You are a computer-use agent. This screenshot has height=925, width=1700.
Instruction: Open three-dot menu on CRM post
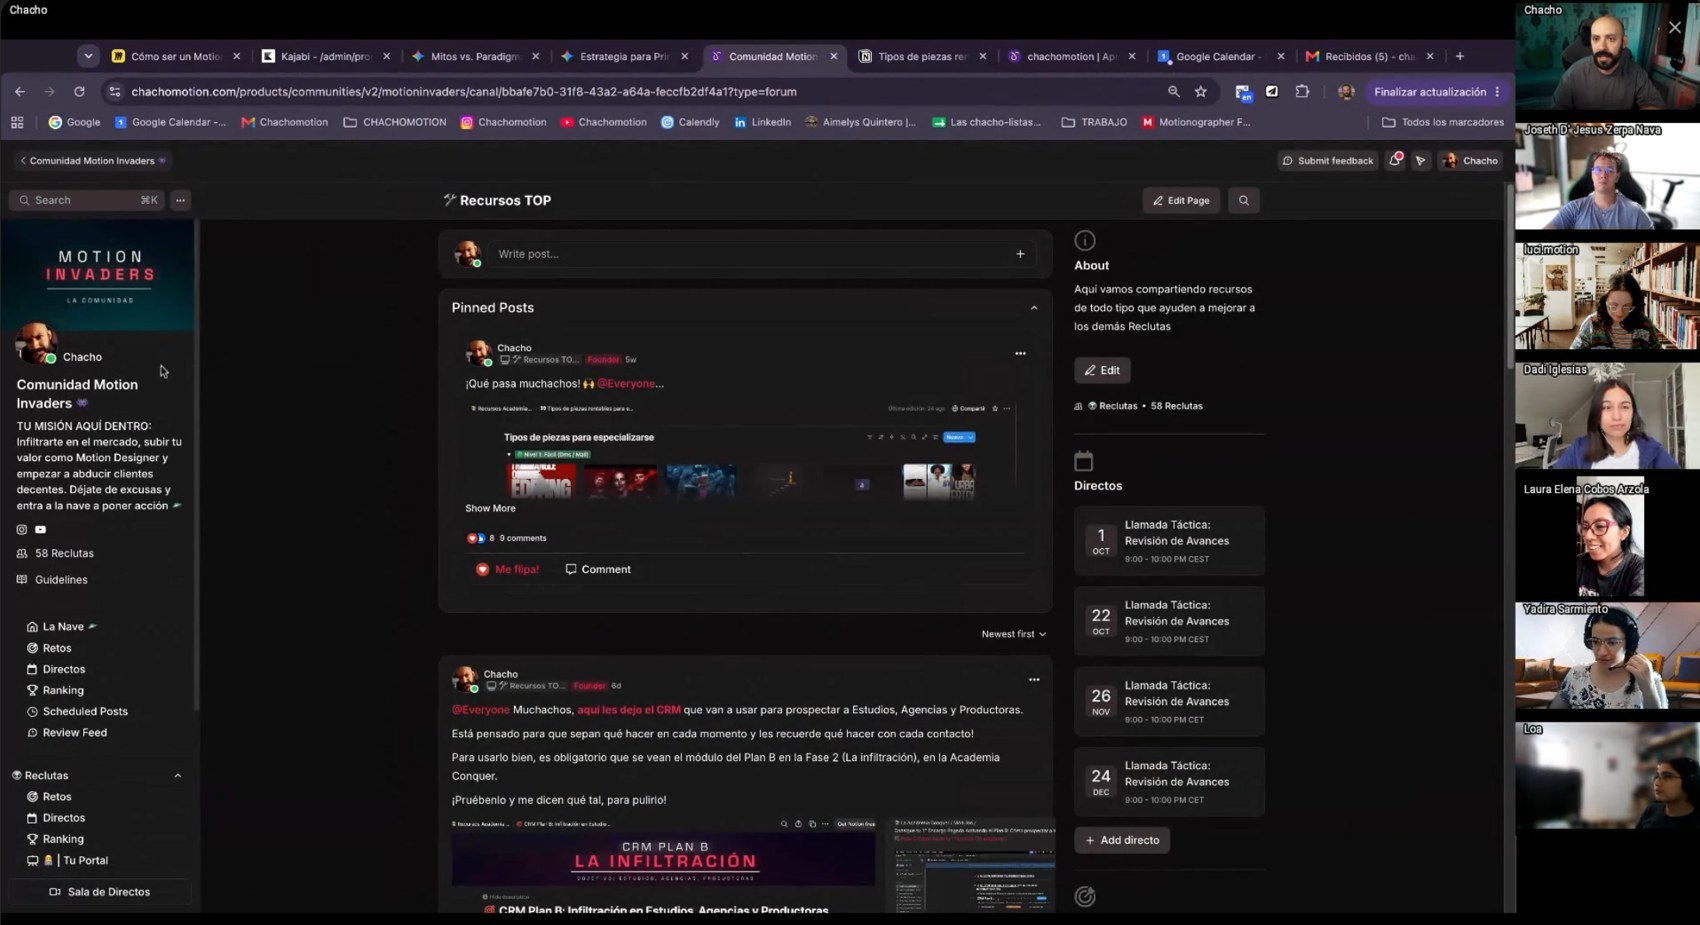(1034, 679)
